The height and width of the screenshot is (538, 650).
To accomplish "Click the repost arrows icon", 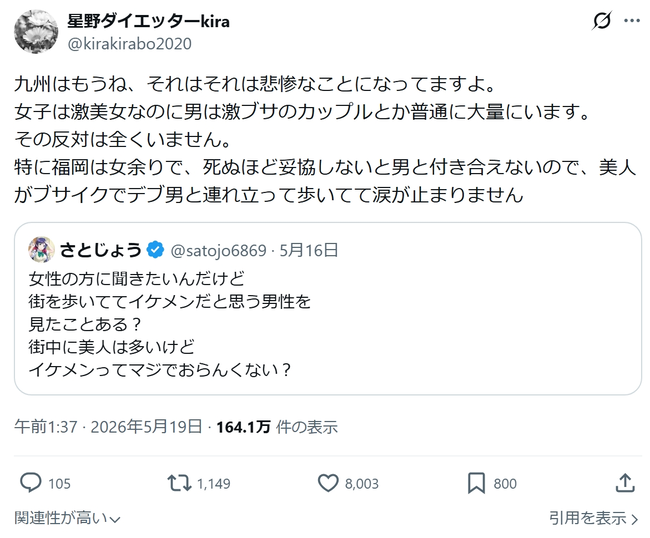I will coord(179,483).
